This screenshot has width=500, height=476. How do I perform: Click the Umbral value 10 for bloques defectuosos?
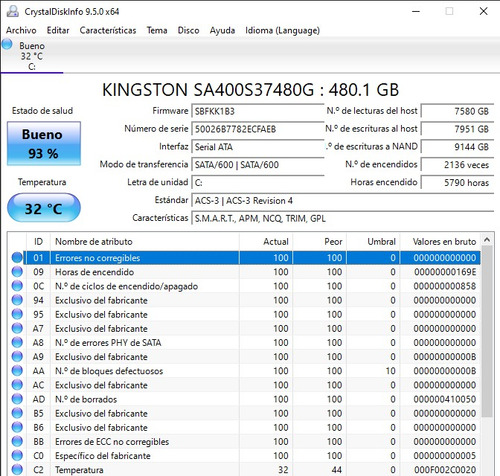390,371
